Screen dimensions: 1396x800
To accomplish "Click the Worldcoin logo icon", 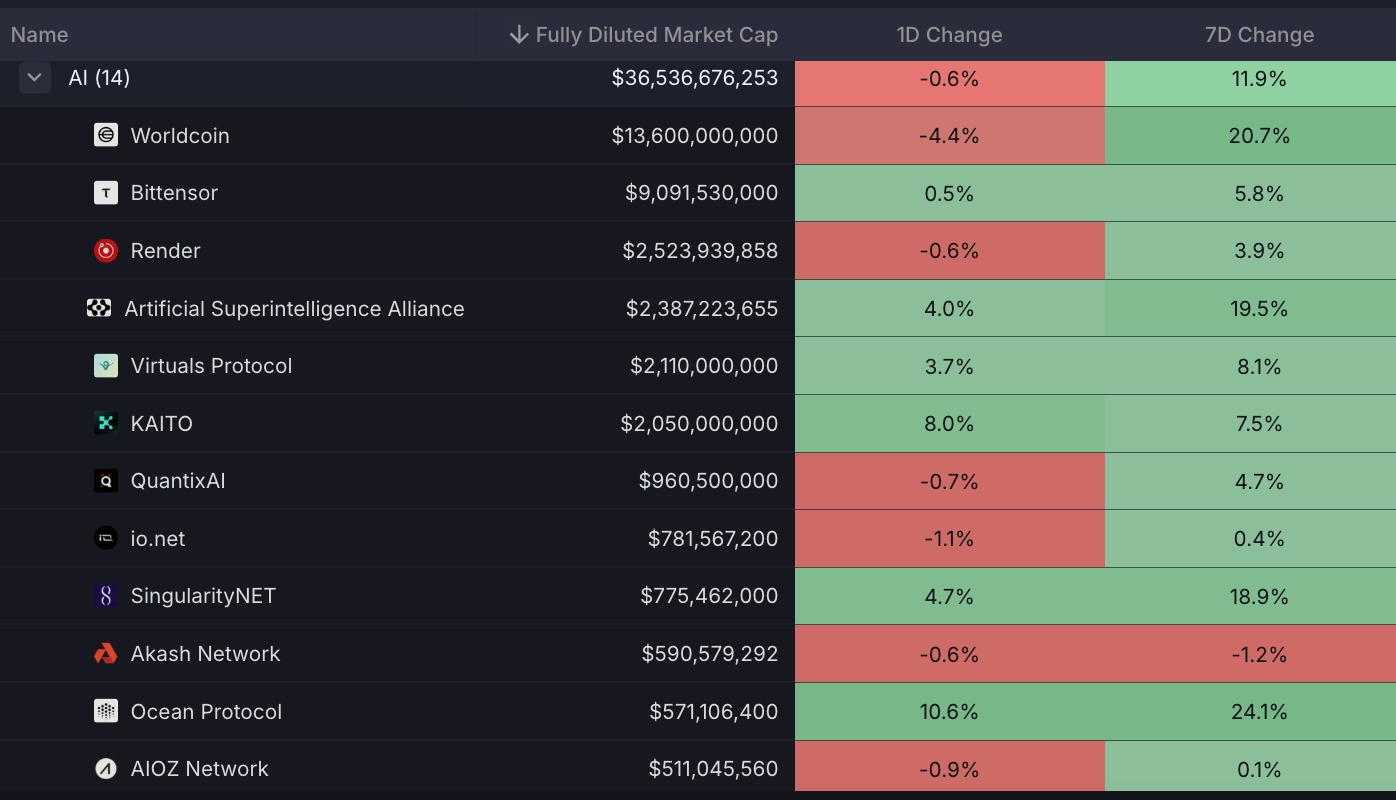I will tap(106, 135).
